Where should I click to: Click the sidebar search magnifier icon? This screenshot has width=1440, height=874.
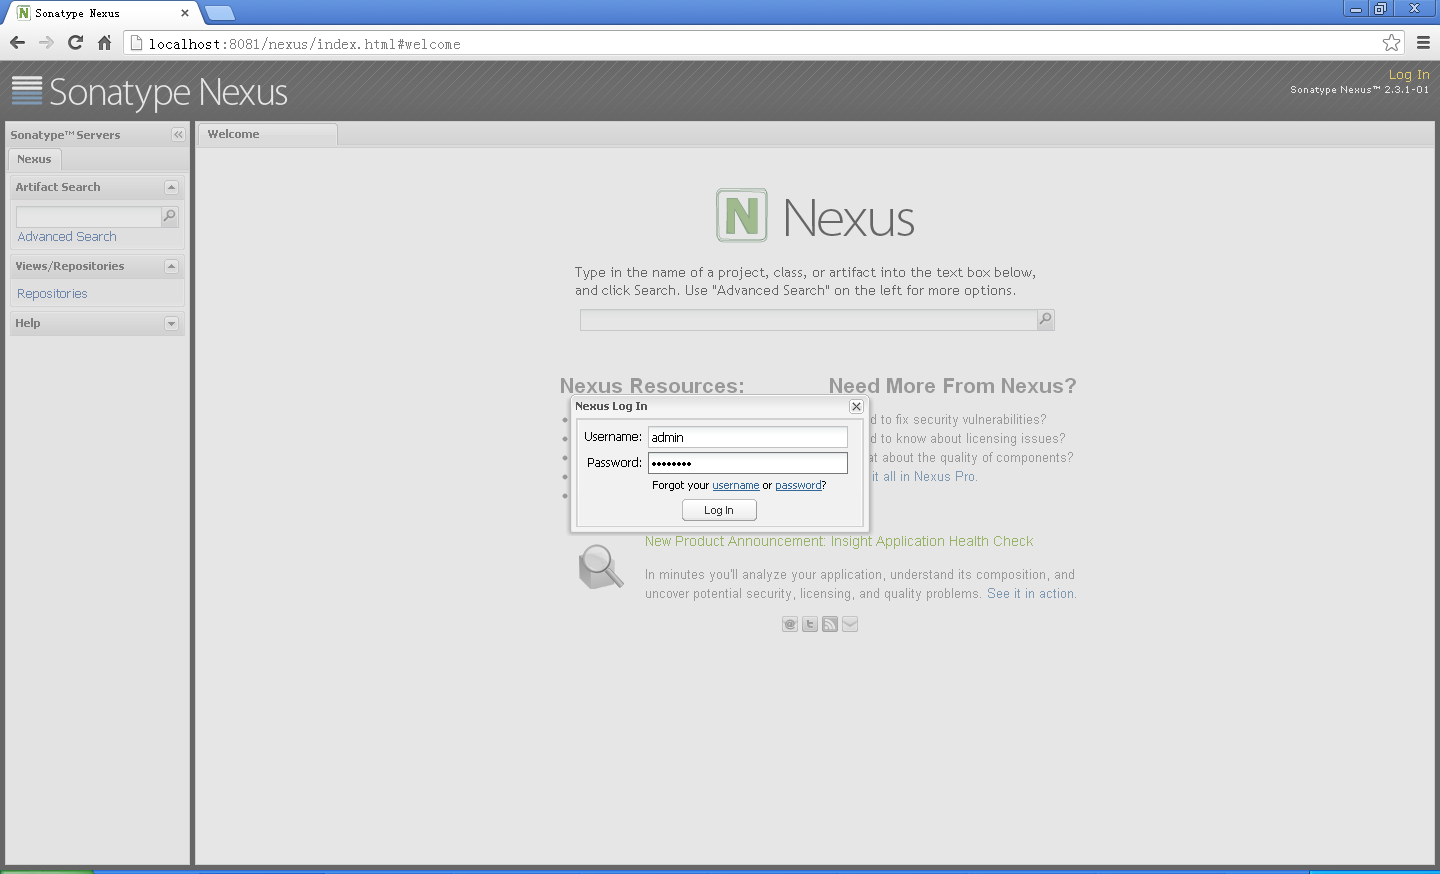[x=170, y=216]
